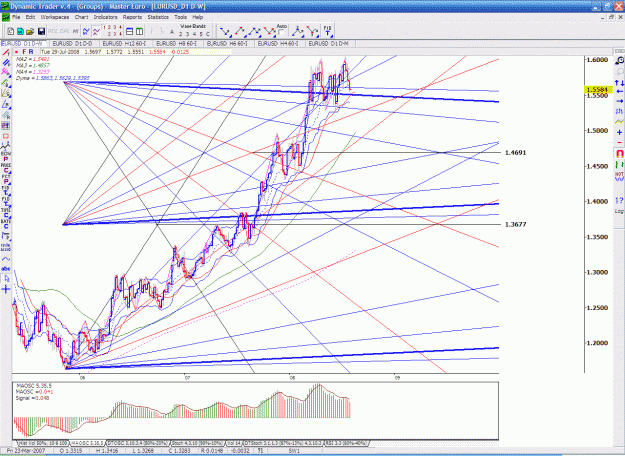This screenshot has height=456, width=625.
Task: Switch to EURUSD H6 60-I tab
Action: [227, 43]
